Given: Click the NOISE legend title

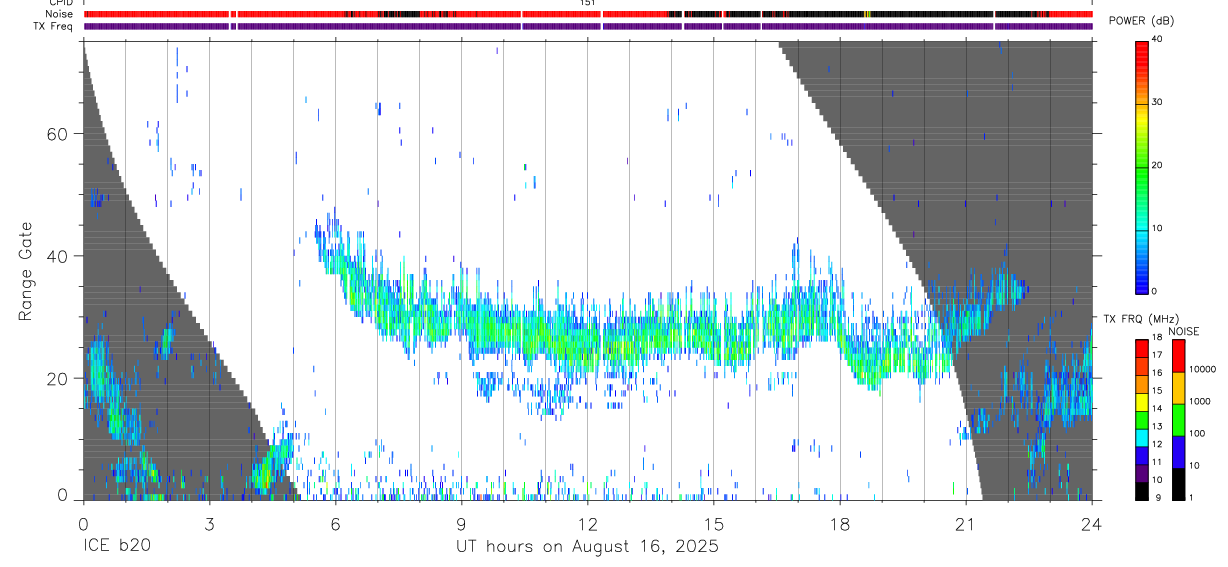Looking at the screenshot, I should pyautogui.click(x=1184, y=331).
